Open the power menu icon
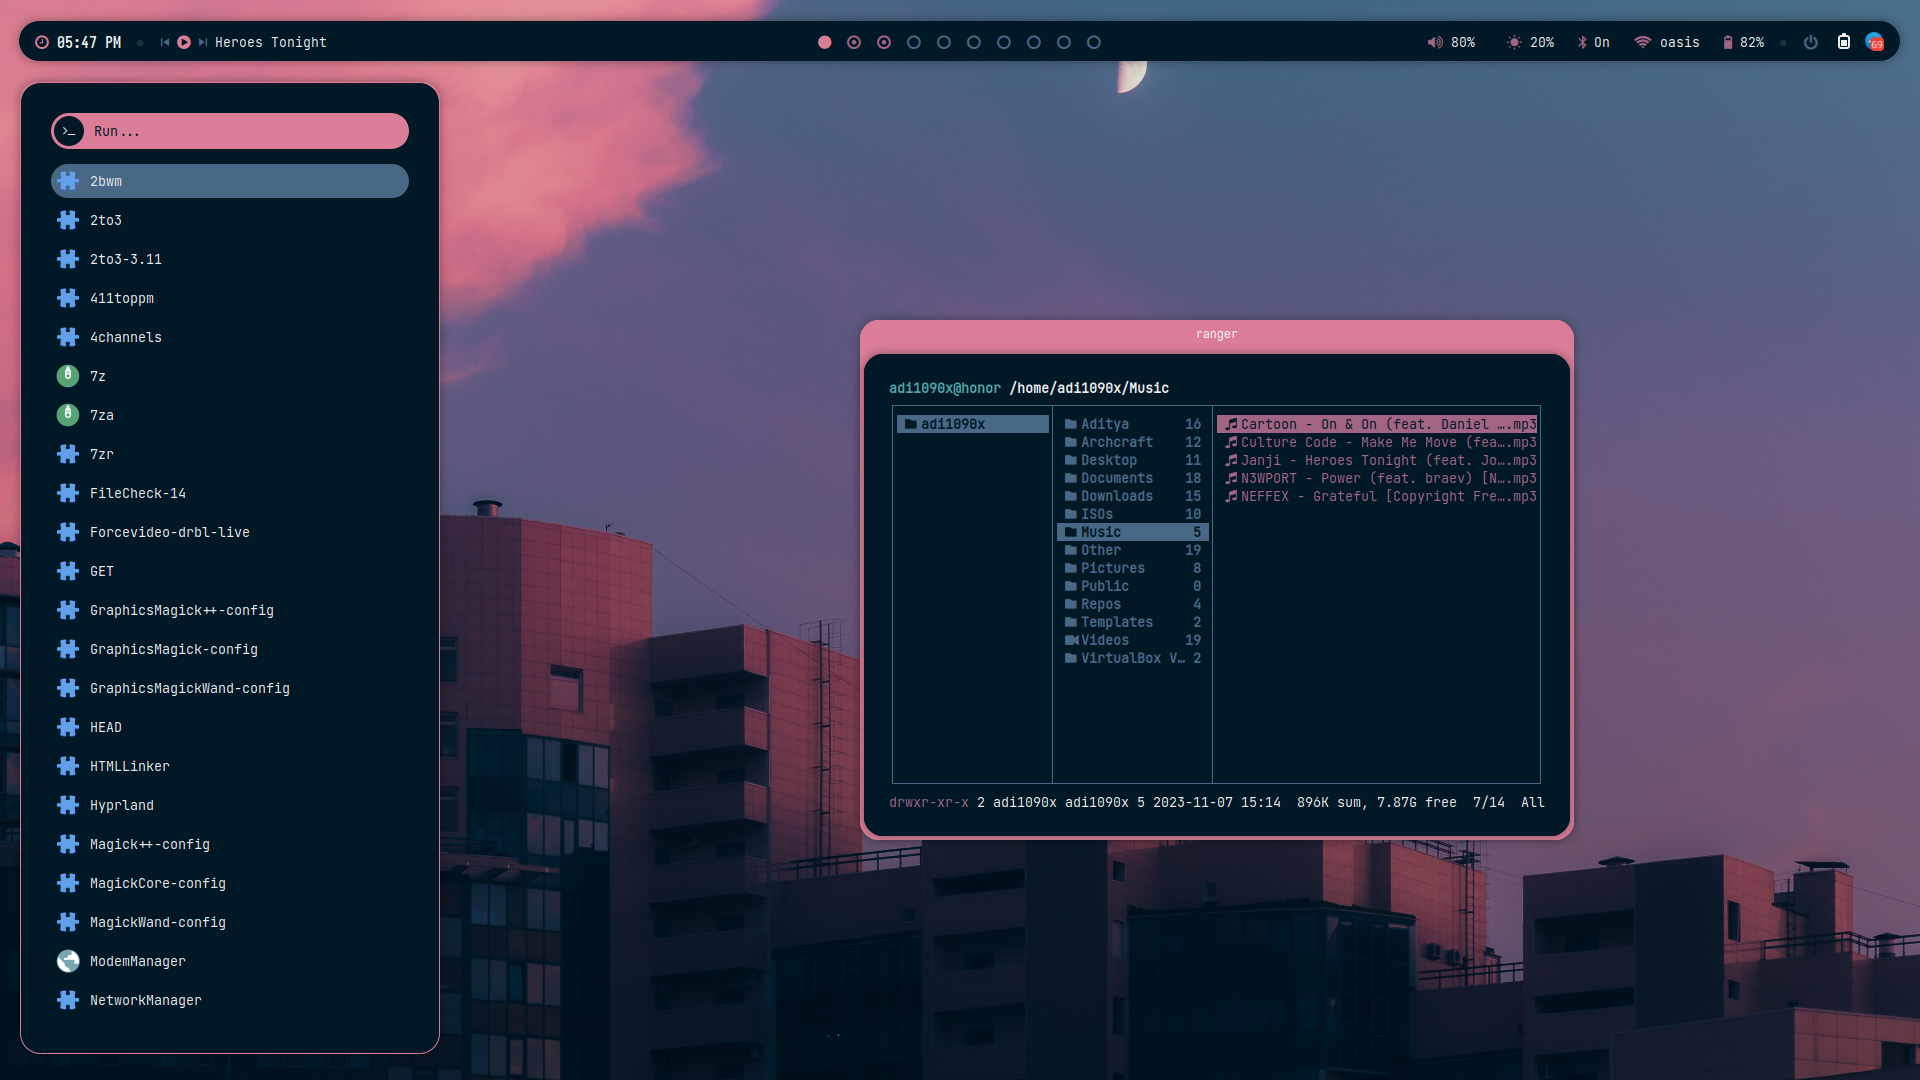 [x=1810, y=42]
